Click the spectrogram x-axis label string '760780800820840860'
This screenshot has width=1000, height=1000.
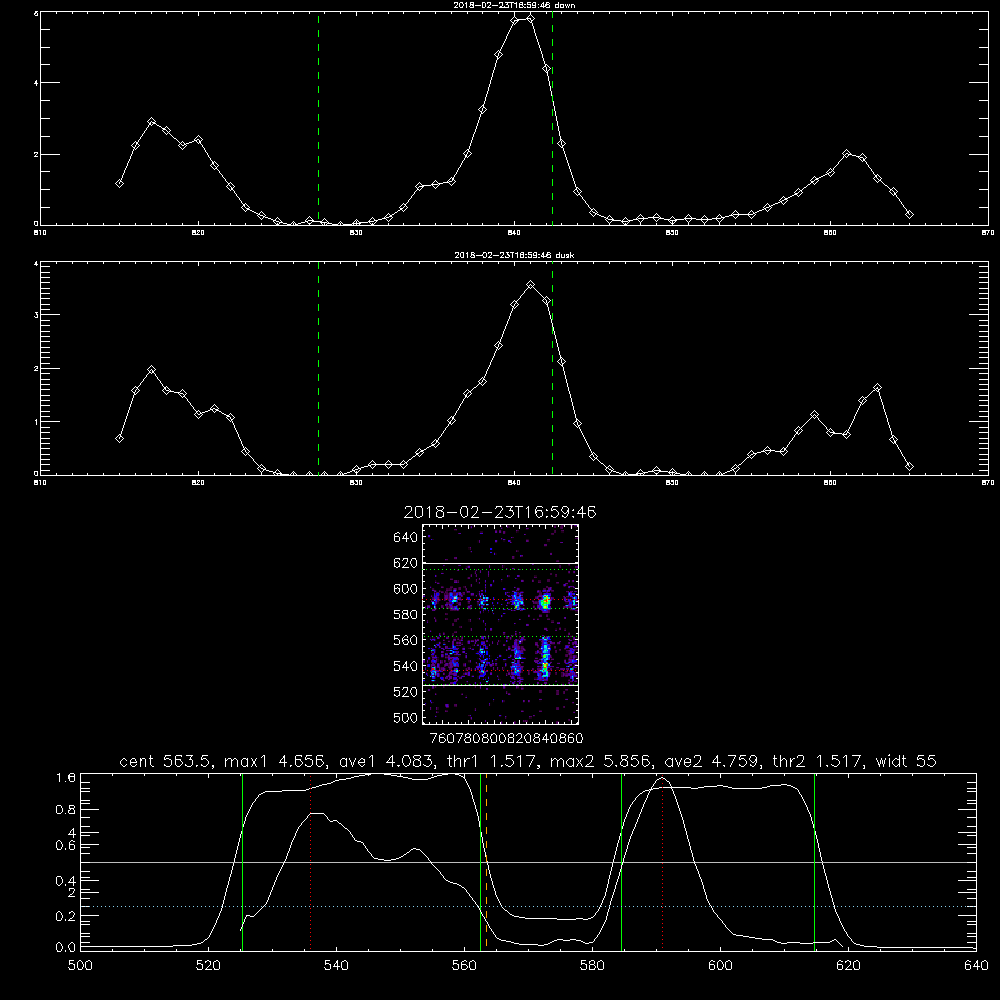click(506, 739)
